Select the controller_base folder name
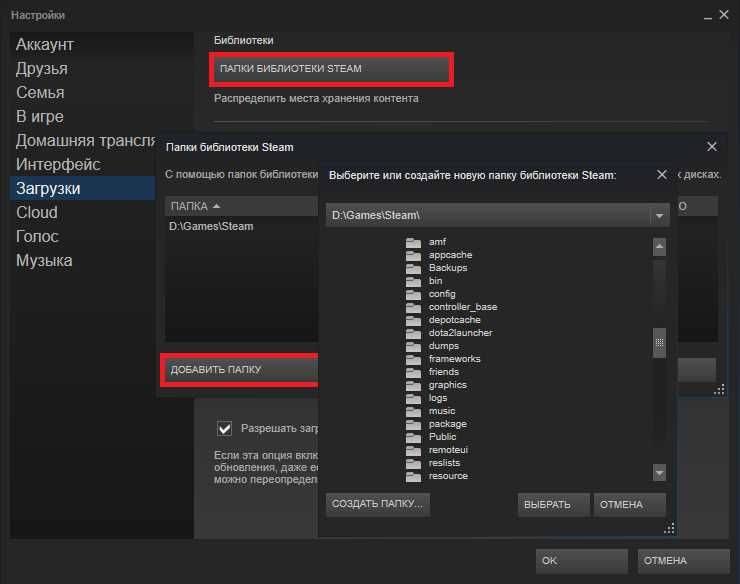740x584 pixels. 463,307
